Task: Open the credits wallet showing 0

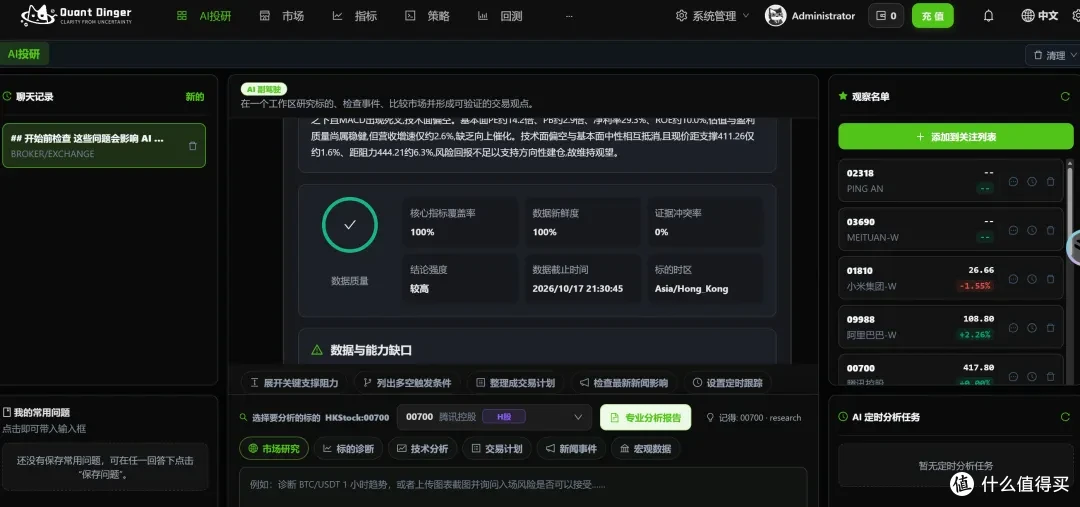Action: (x=886, y=16)
